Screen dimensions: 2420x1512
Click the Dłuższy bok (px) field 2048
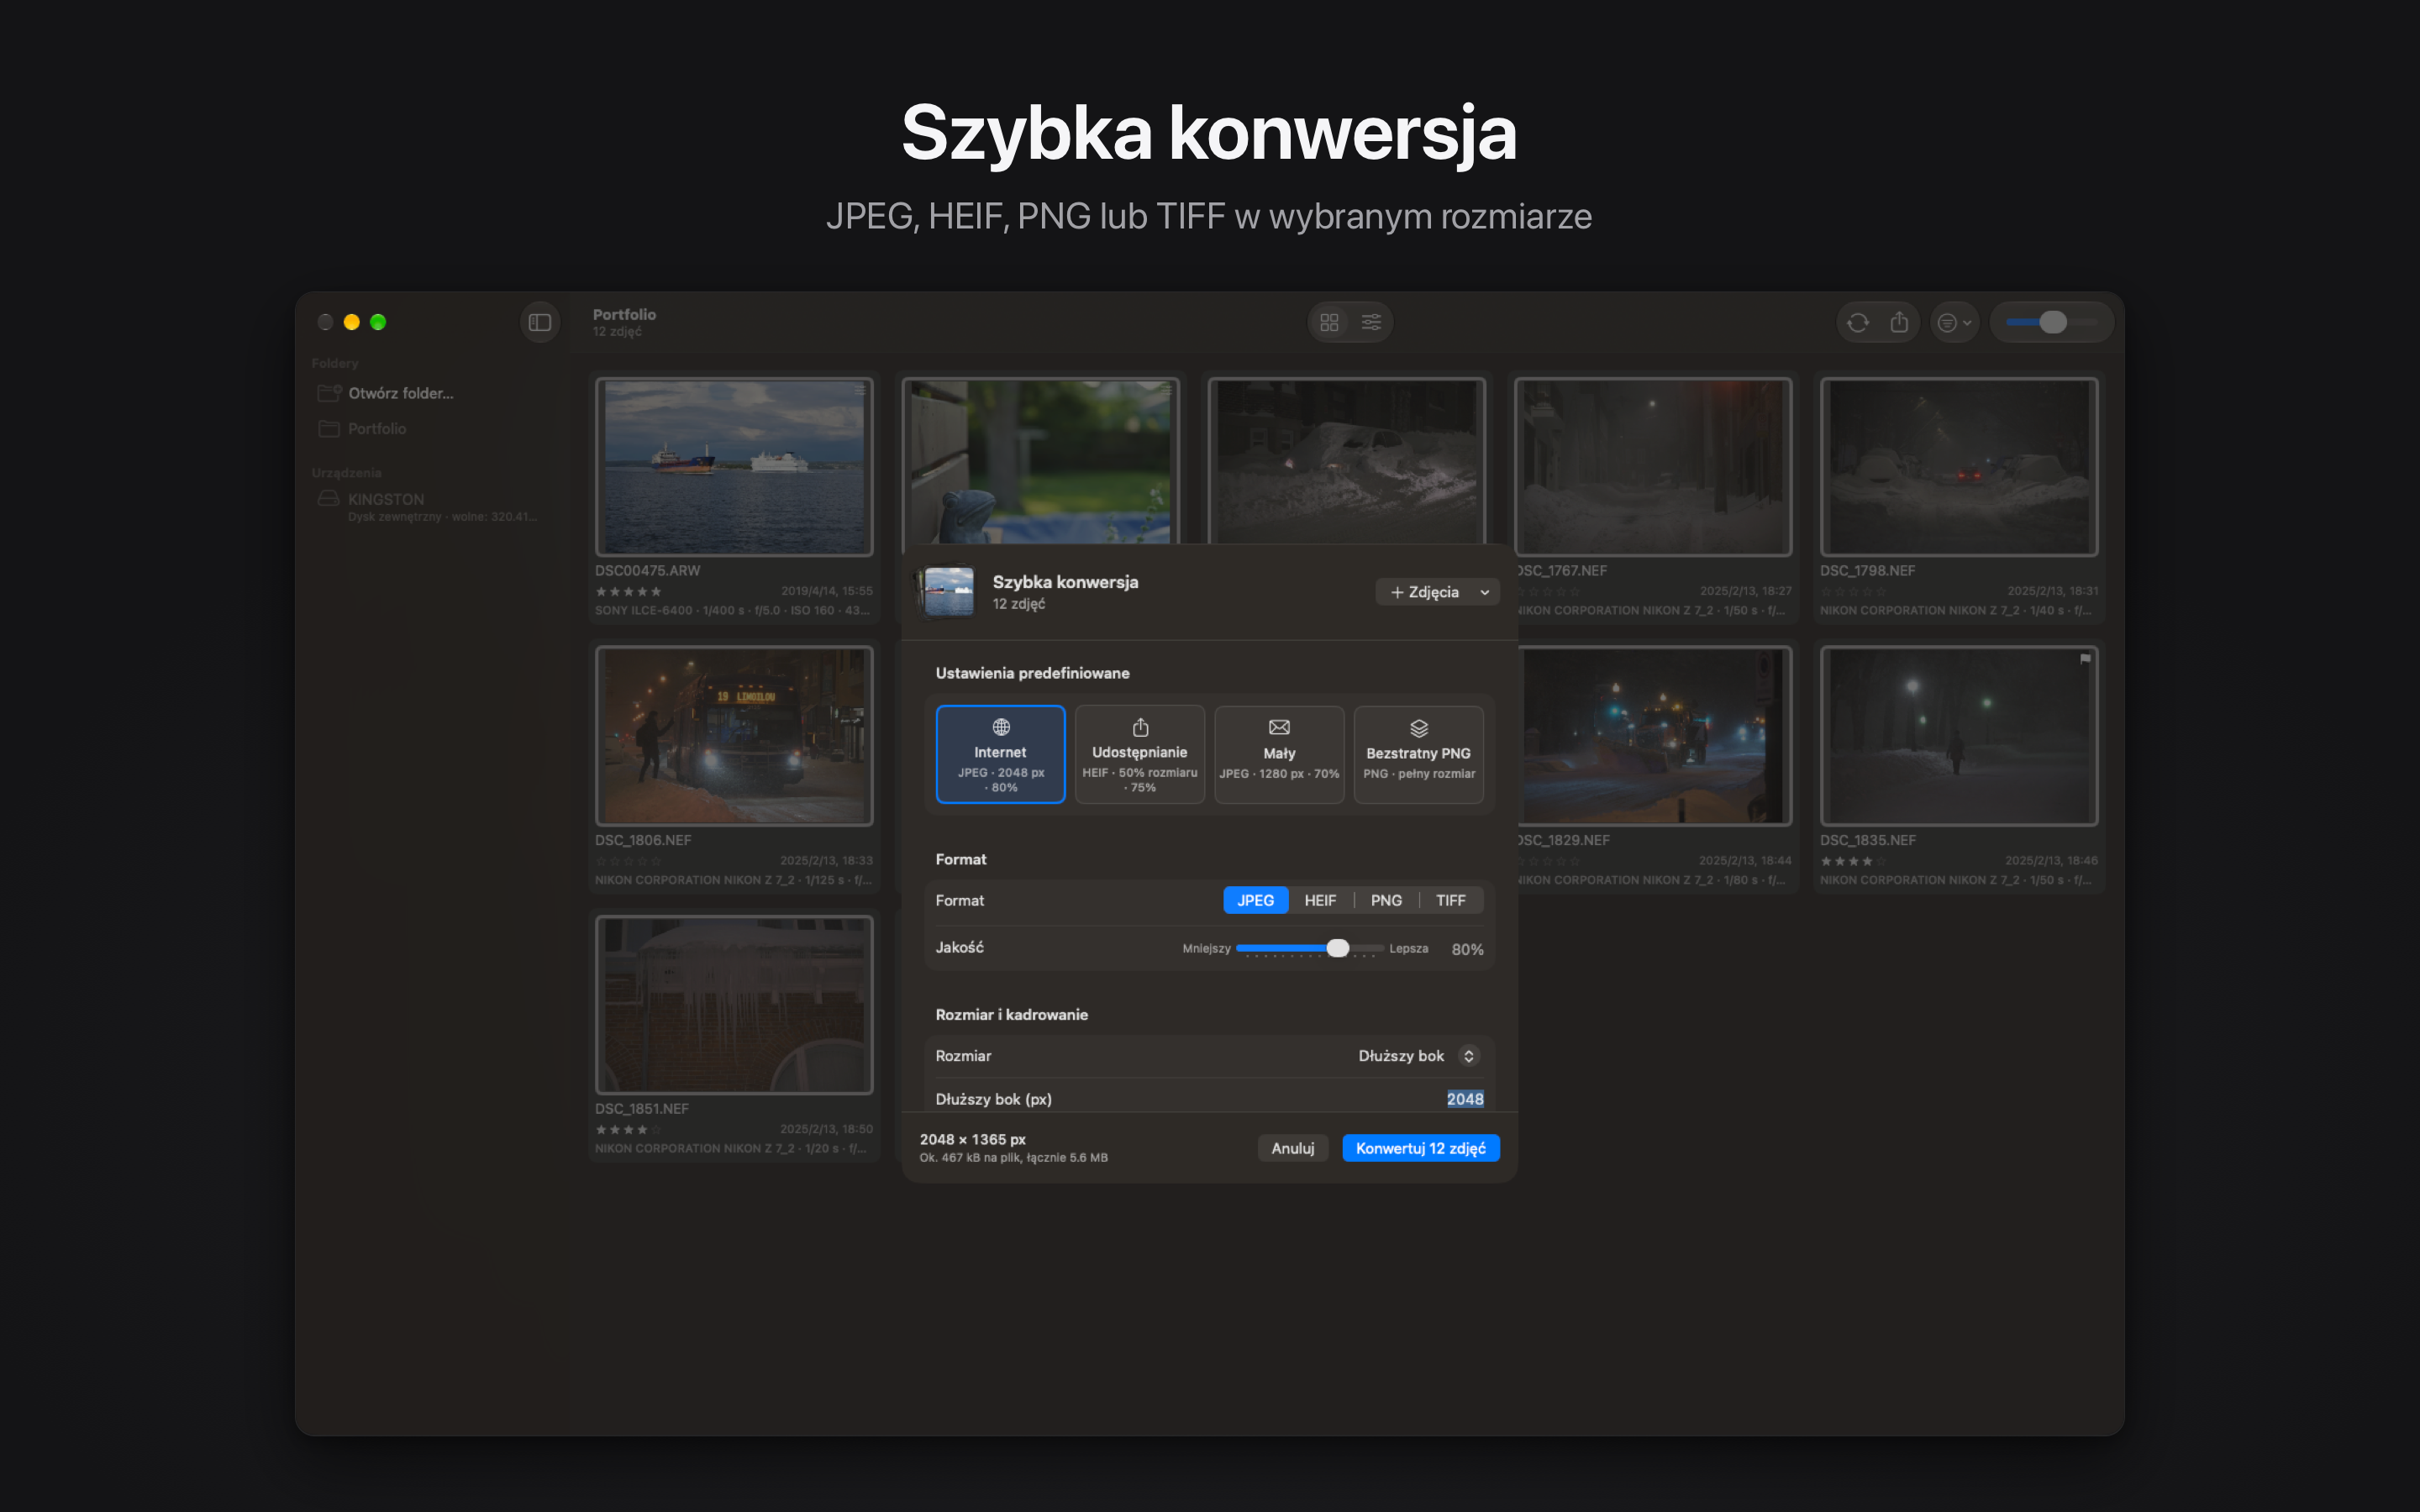click(1464, 1099)
